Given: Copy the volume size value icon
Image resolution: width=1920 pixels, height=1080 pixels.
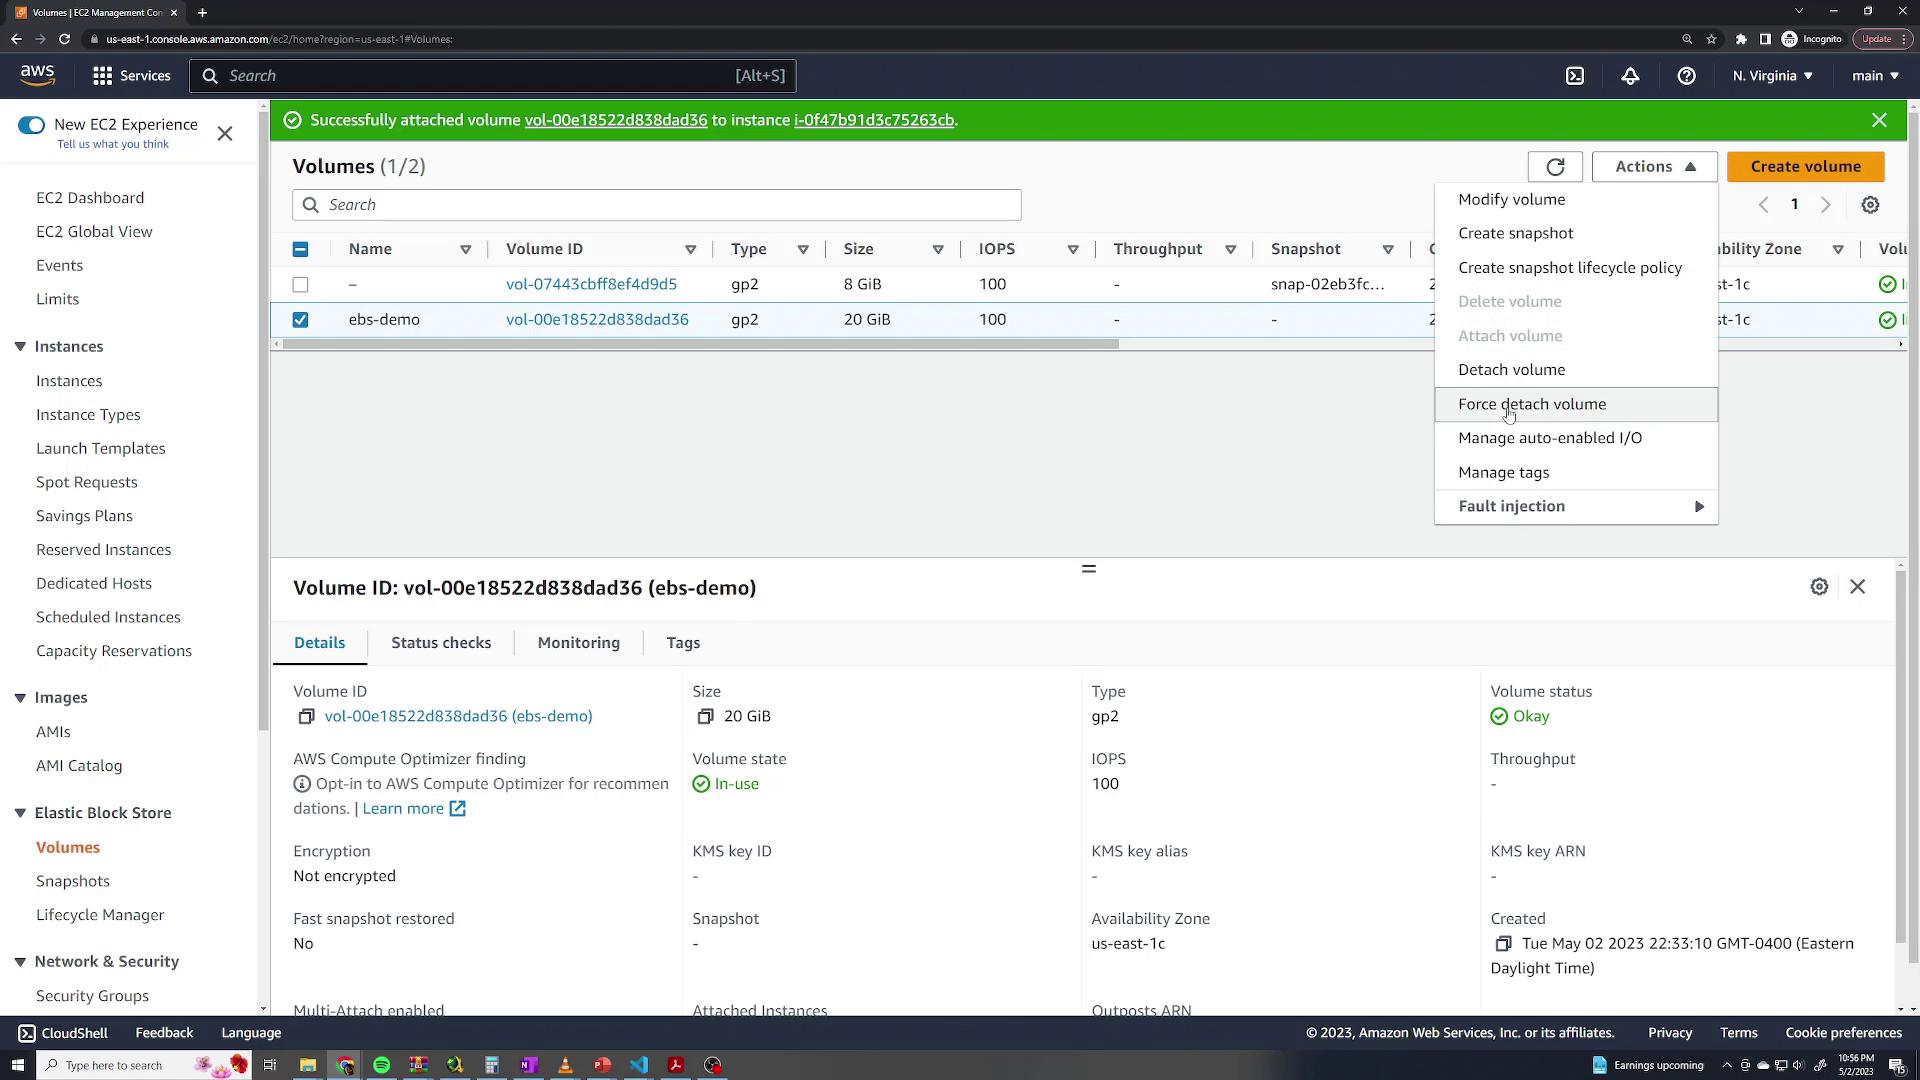Looking at the screenshot, I should [x=705, y=716].
